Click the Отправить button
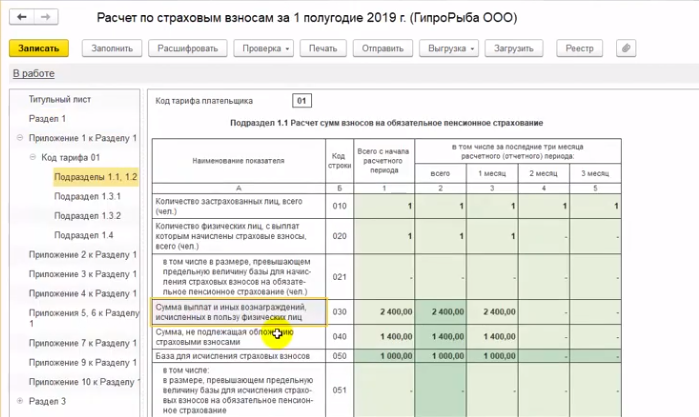Image resolution: width=699 pixels, height=417 pixels. 381,47
